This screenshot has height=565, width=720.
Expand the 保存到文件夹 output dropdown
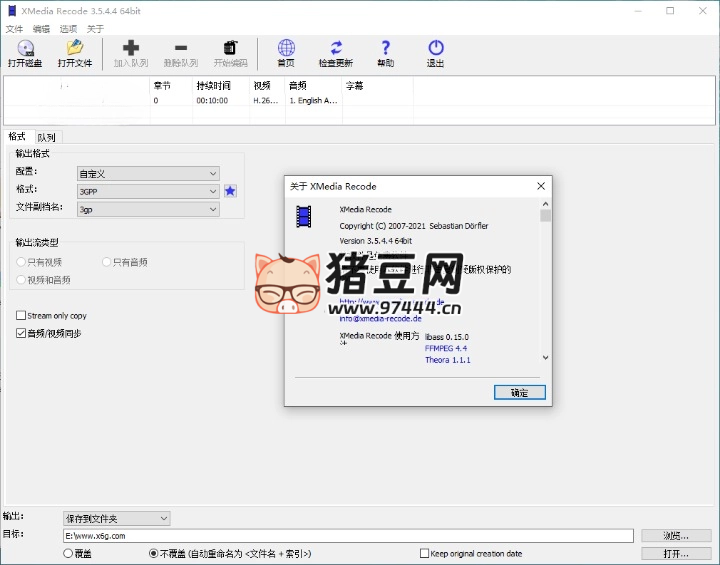point(117,519)
